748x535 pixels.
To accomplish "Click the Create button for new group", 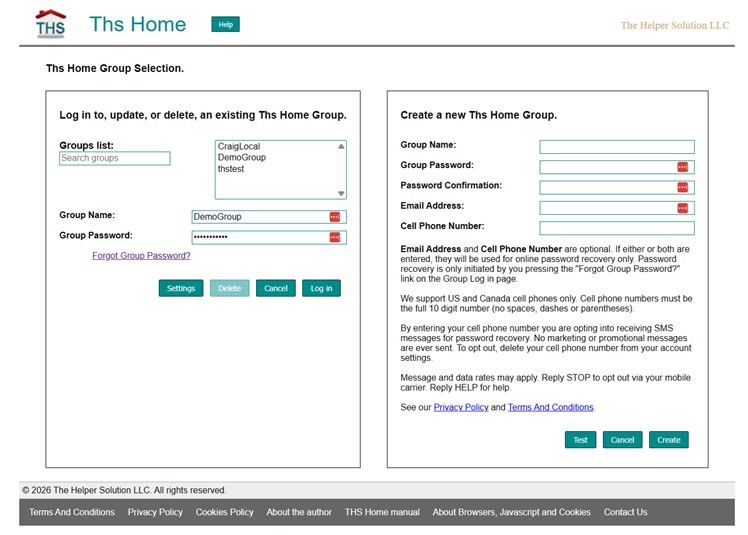I will click(x=668, y=440).
